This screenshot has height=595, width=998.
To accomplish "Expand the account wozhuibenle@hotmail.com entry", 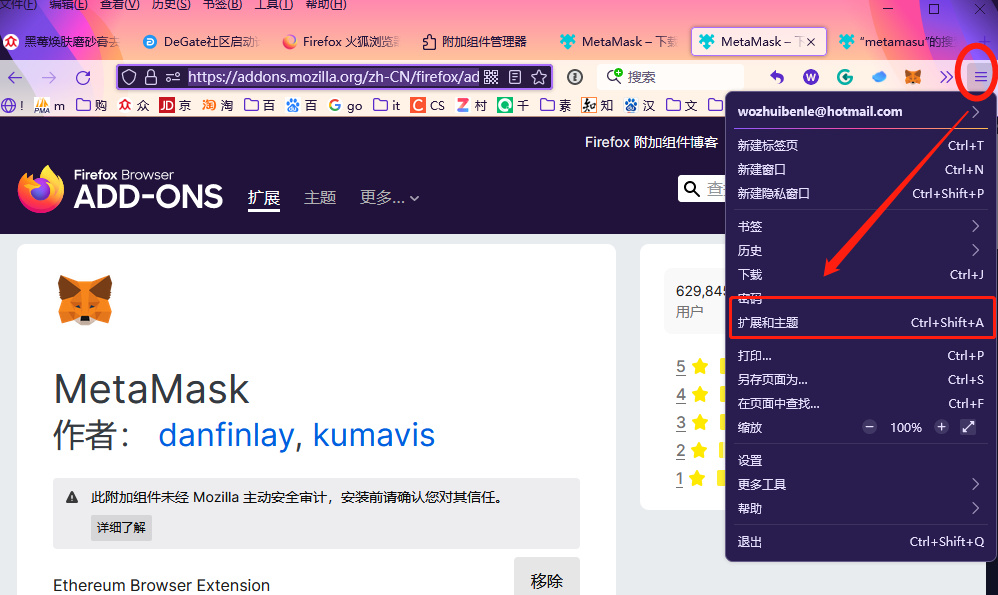I will (861, 111).
